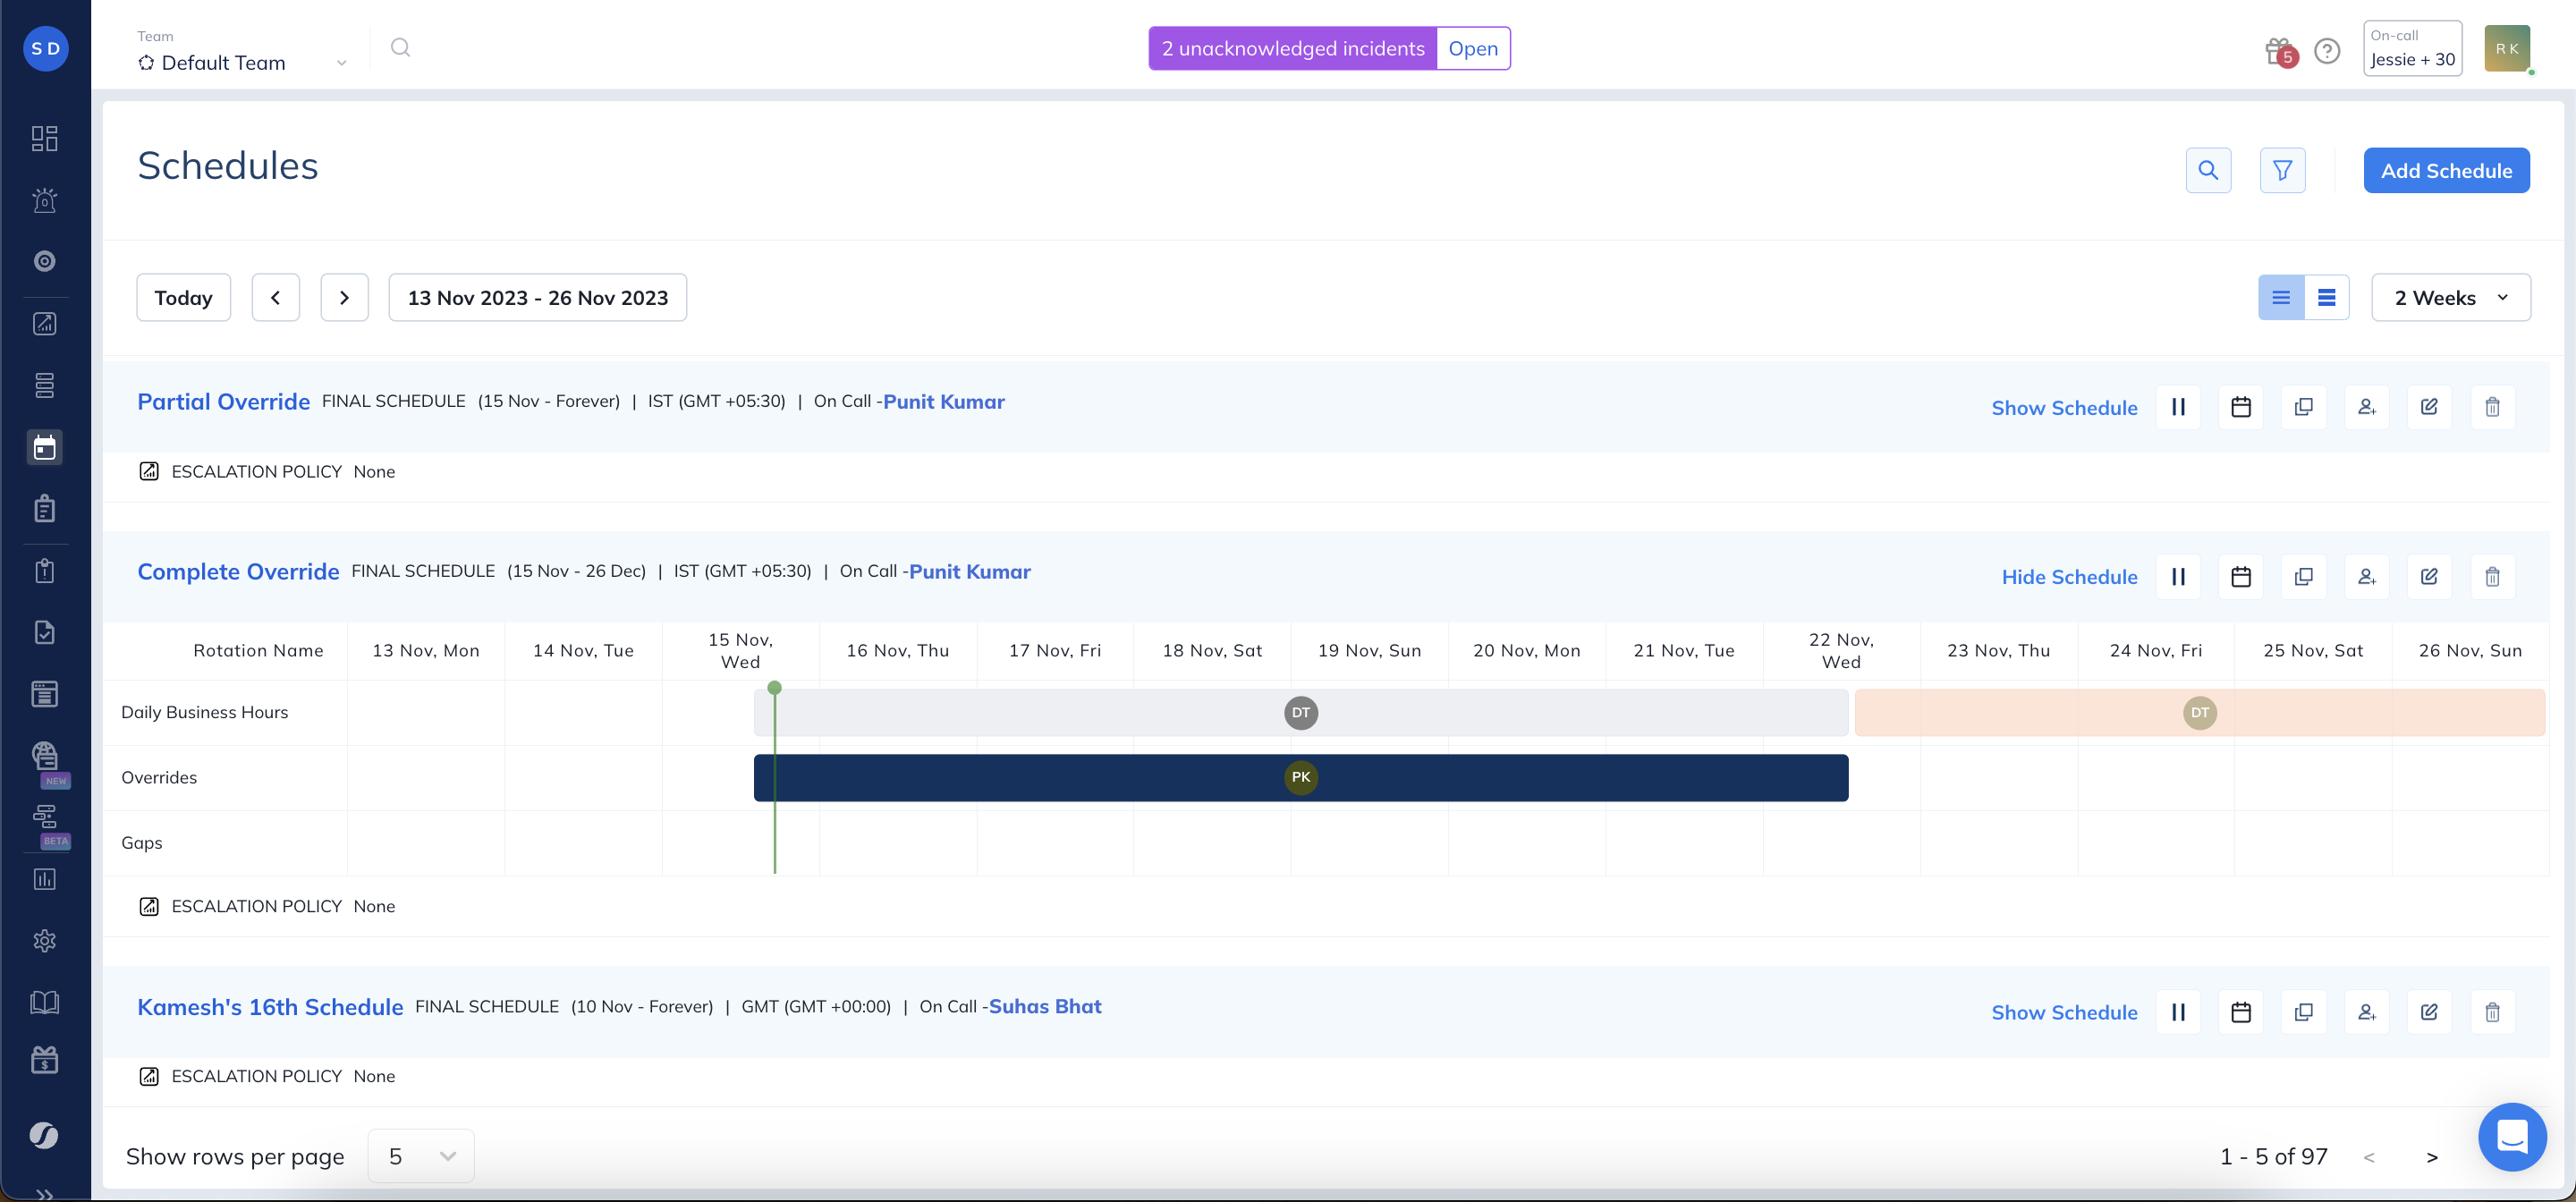The image size is (2576, 1202).
Task: Open rows per page dropdown
Action: click(x=421, y=1156)
